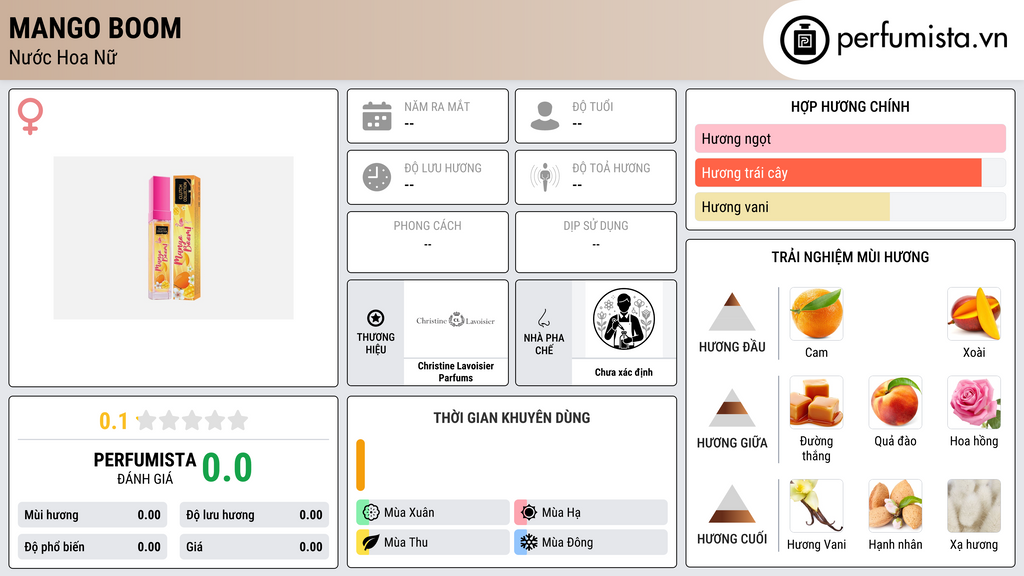Select the Hương Vani vanilla note image
The image size is (1024, 576).
[x=816, y=505]
